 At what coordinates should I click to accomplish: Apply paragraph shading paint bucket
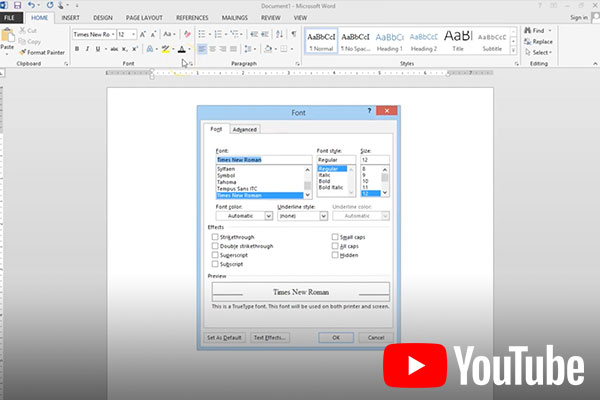268,49
